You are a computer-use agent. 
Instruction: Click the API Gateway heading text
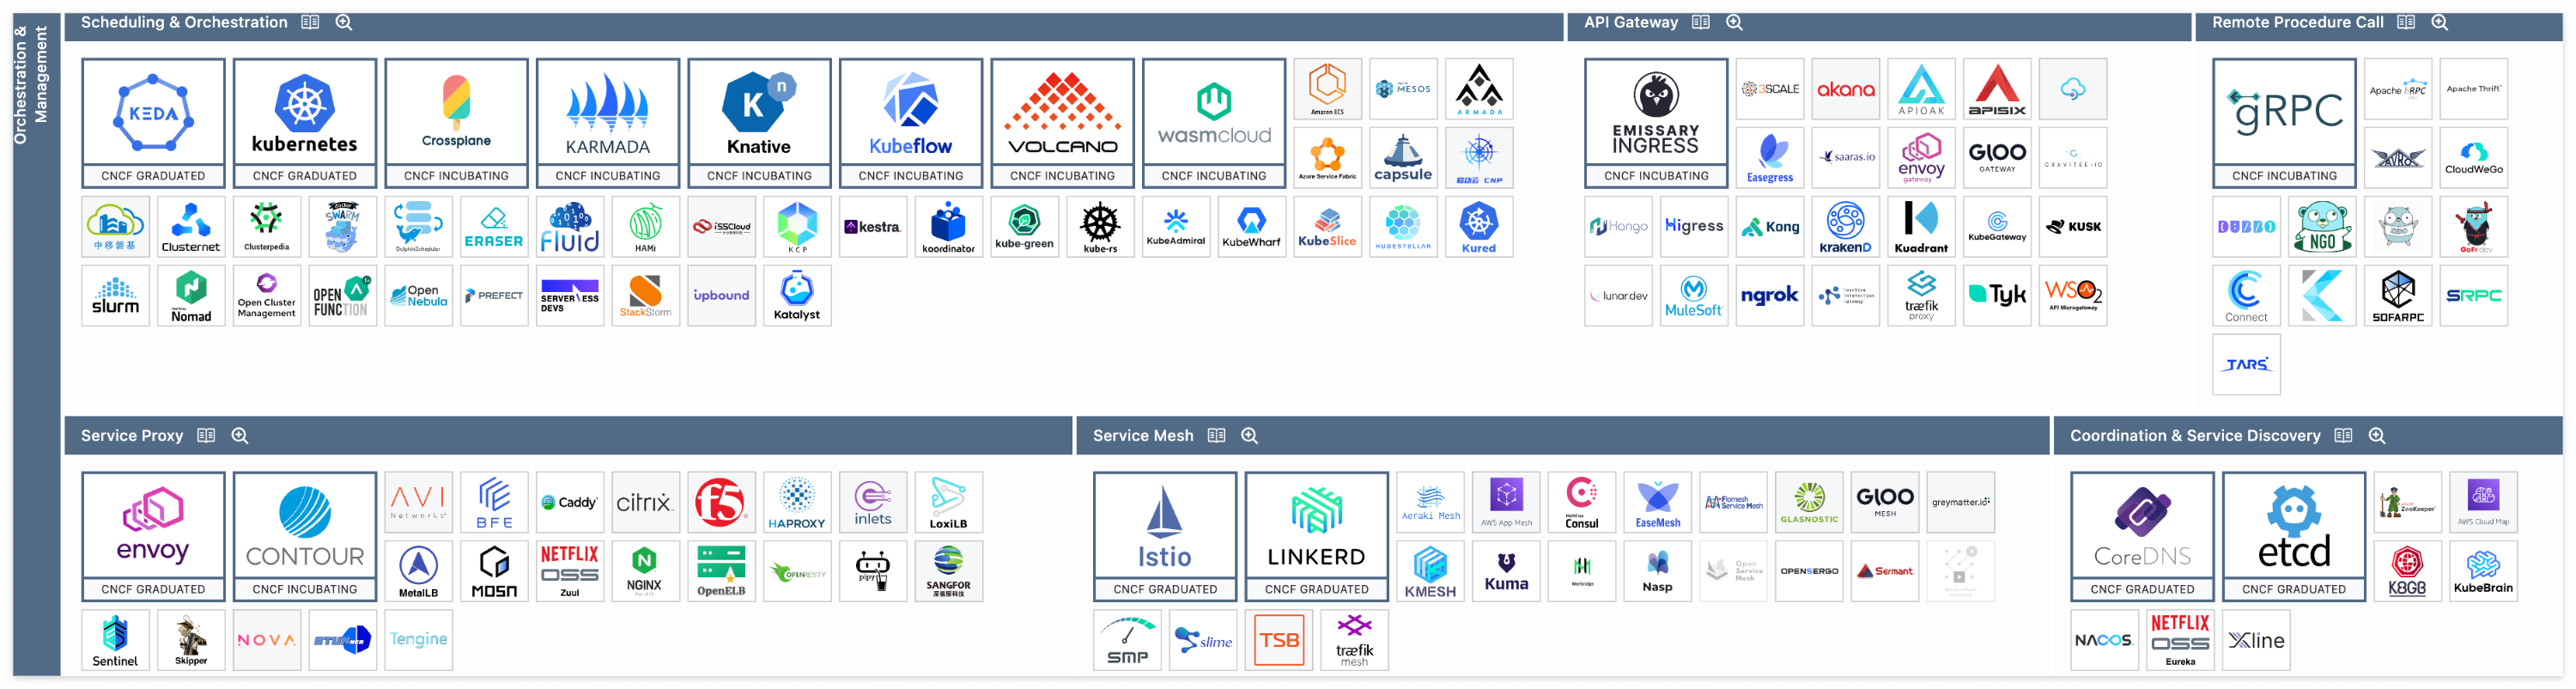(x=1631, y=22)
